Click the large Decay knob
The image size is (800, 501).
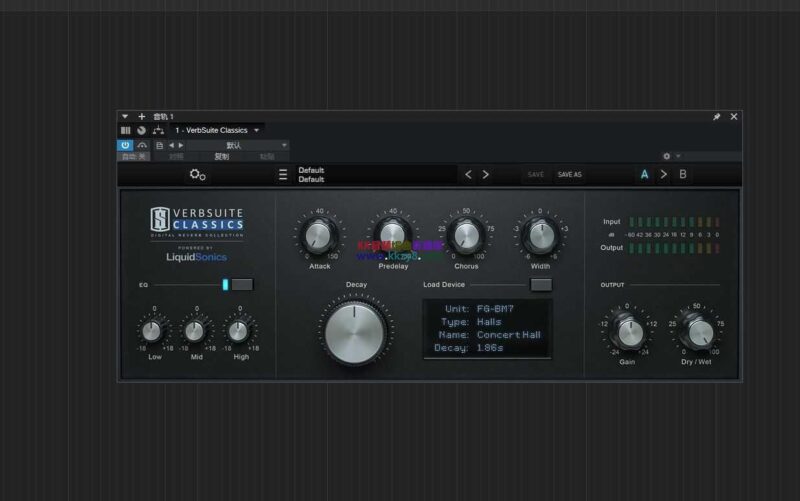pos(355,334)
